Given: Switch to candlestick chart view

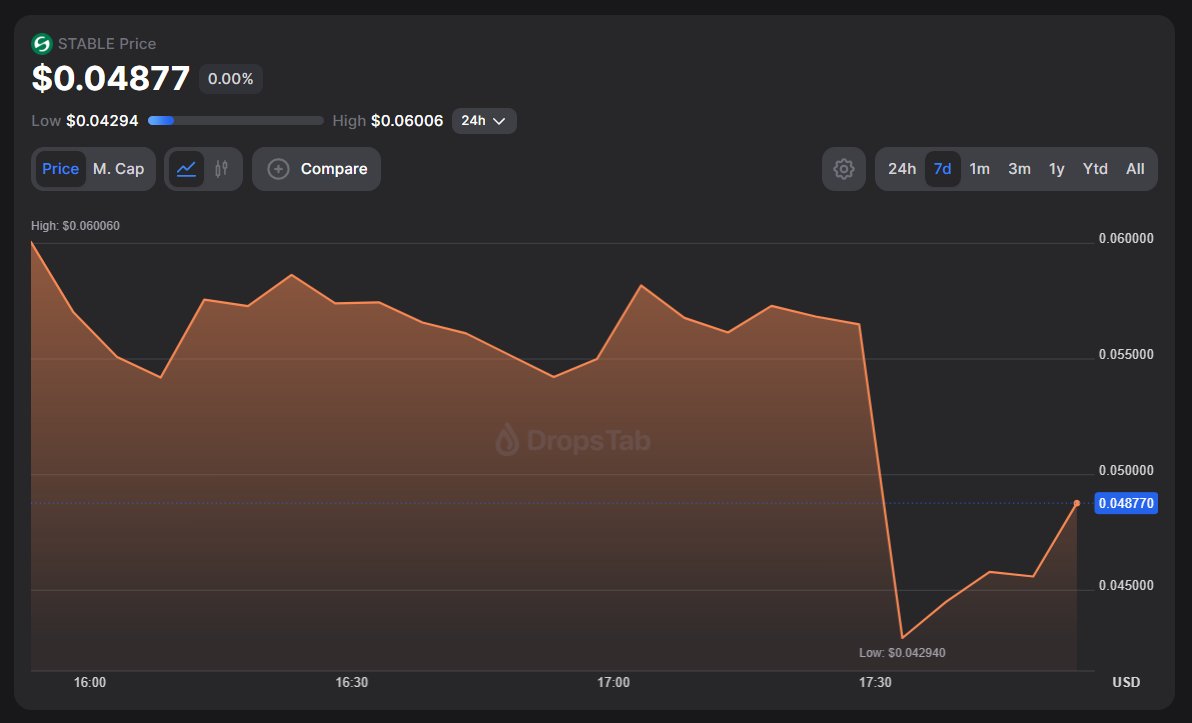Looking at the screenshot, I should pos(222,169).
